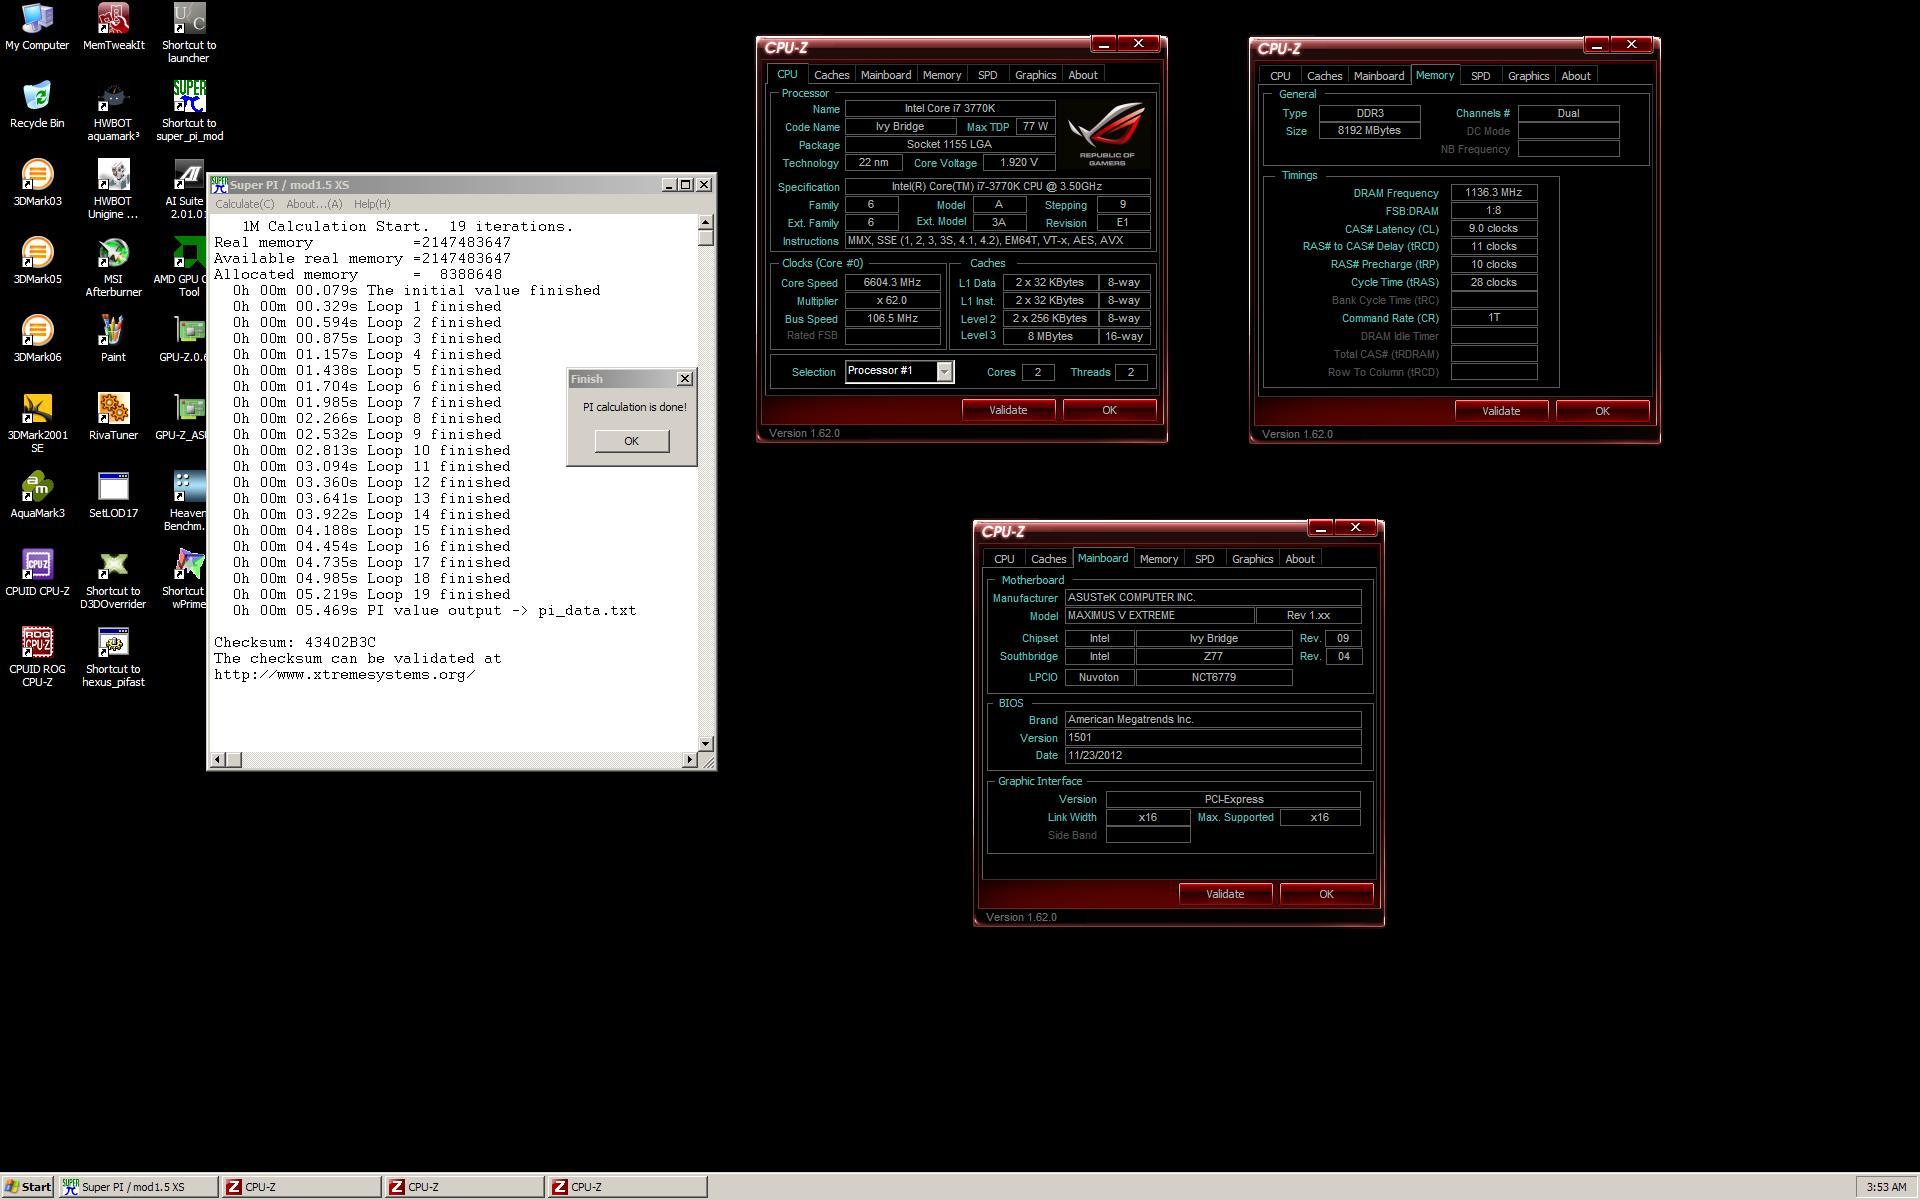Switch to Mainboard tab in the CPU tab CPU-Z window
Viewport: 1920px width, 1200px height.
(x=886, y=75)
